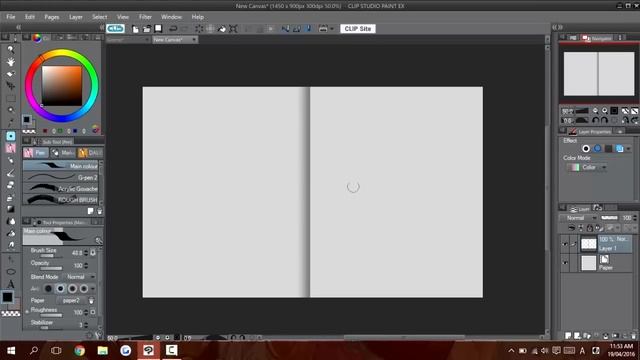Screen dimensions: 640x360
Task: Select second anti-aliasing option
Action: pyautogui.click(x=60, y=289)
